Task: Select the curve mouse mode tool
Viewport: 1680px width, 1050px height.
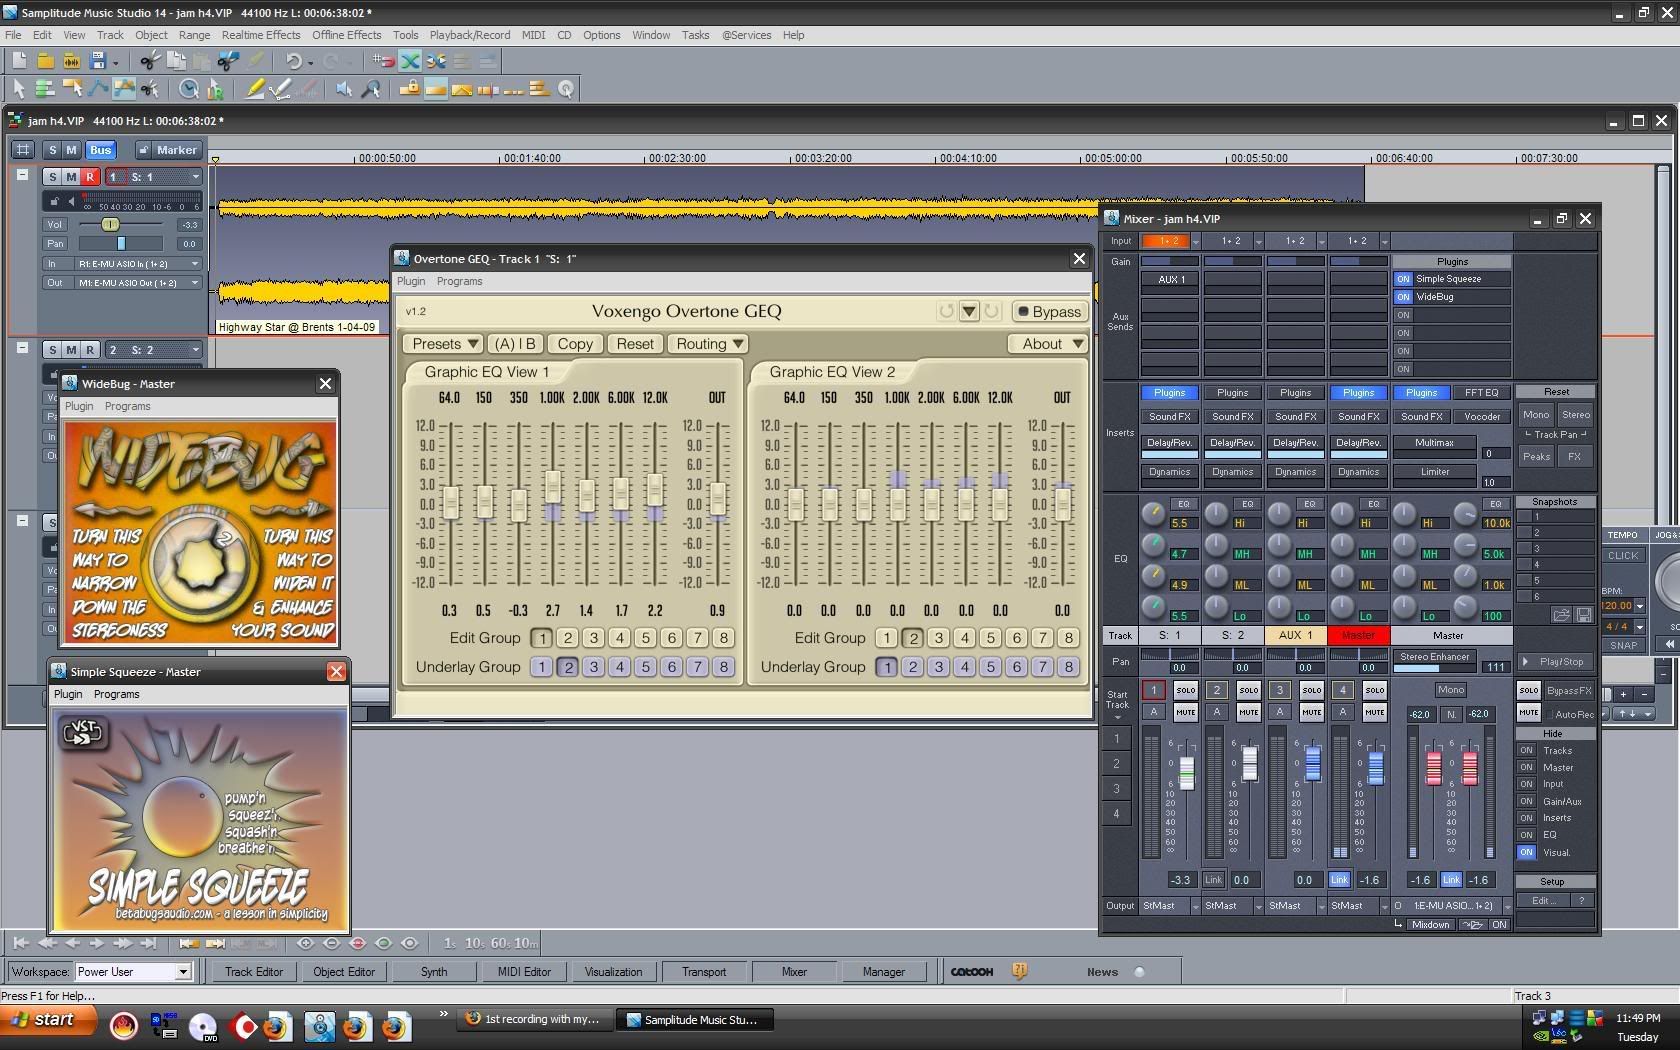Action: click(97, 89)
